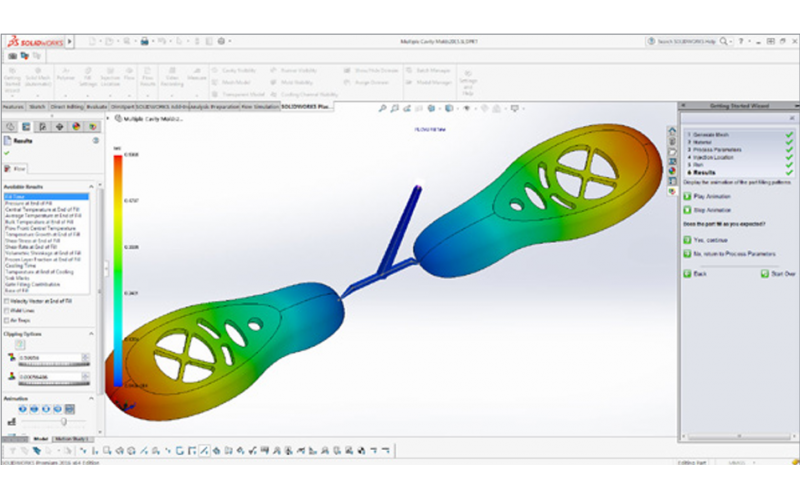Open FeatureManager design tree tab icon
The image size is (800, 500).
(x=10, y=127)
